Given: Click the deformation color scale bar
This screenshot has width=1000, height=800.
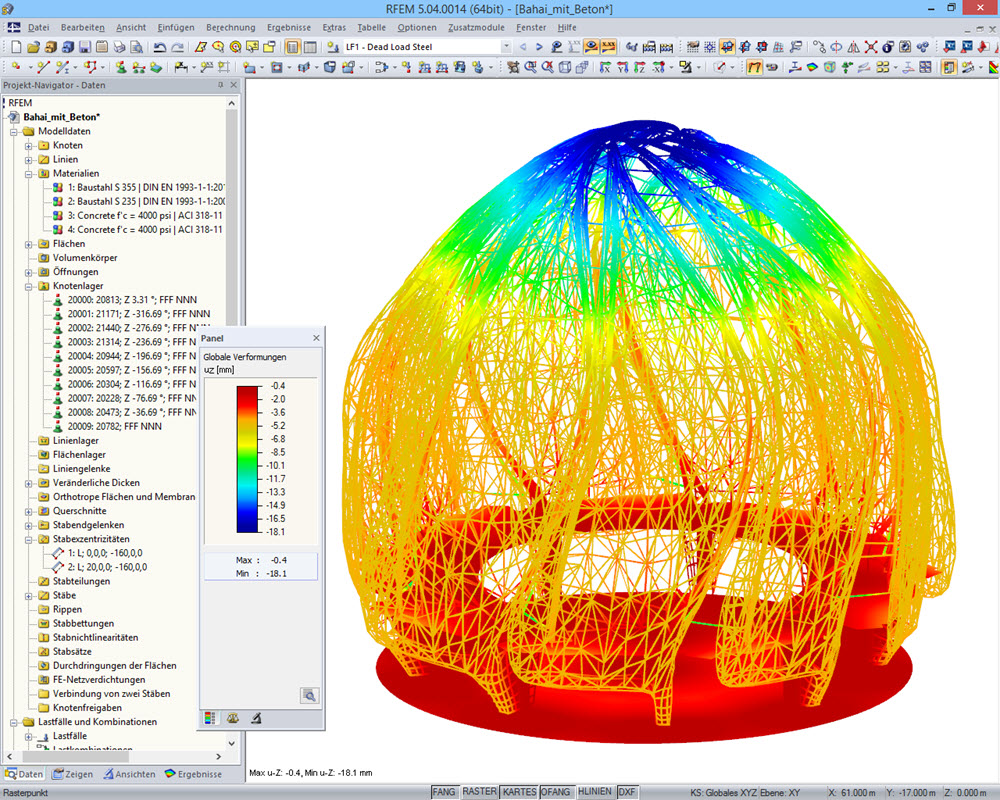Looking at the screenshot, I should click(x=247, y=459).
